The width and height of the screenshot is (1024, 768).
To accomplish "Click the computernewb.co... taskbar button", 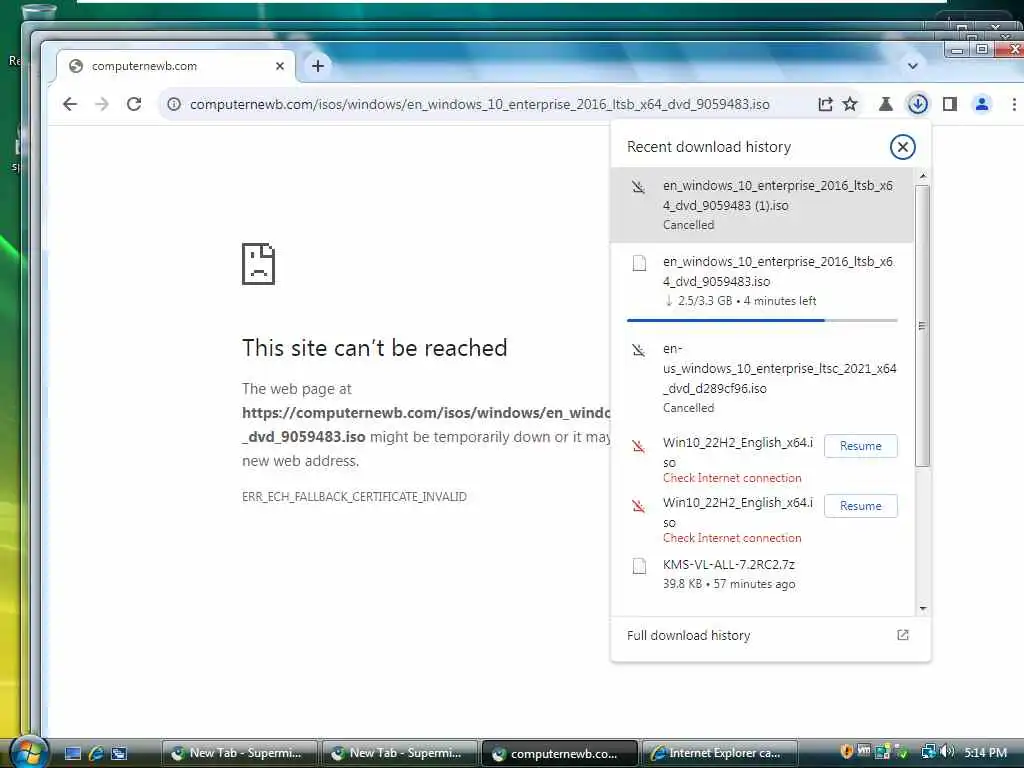I will pos(560,753).
